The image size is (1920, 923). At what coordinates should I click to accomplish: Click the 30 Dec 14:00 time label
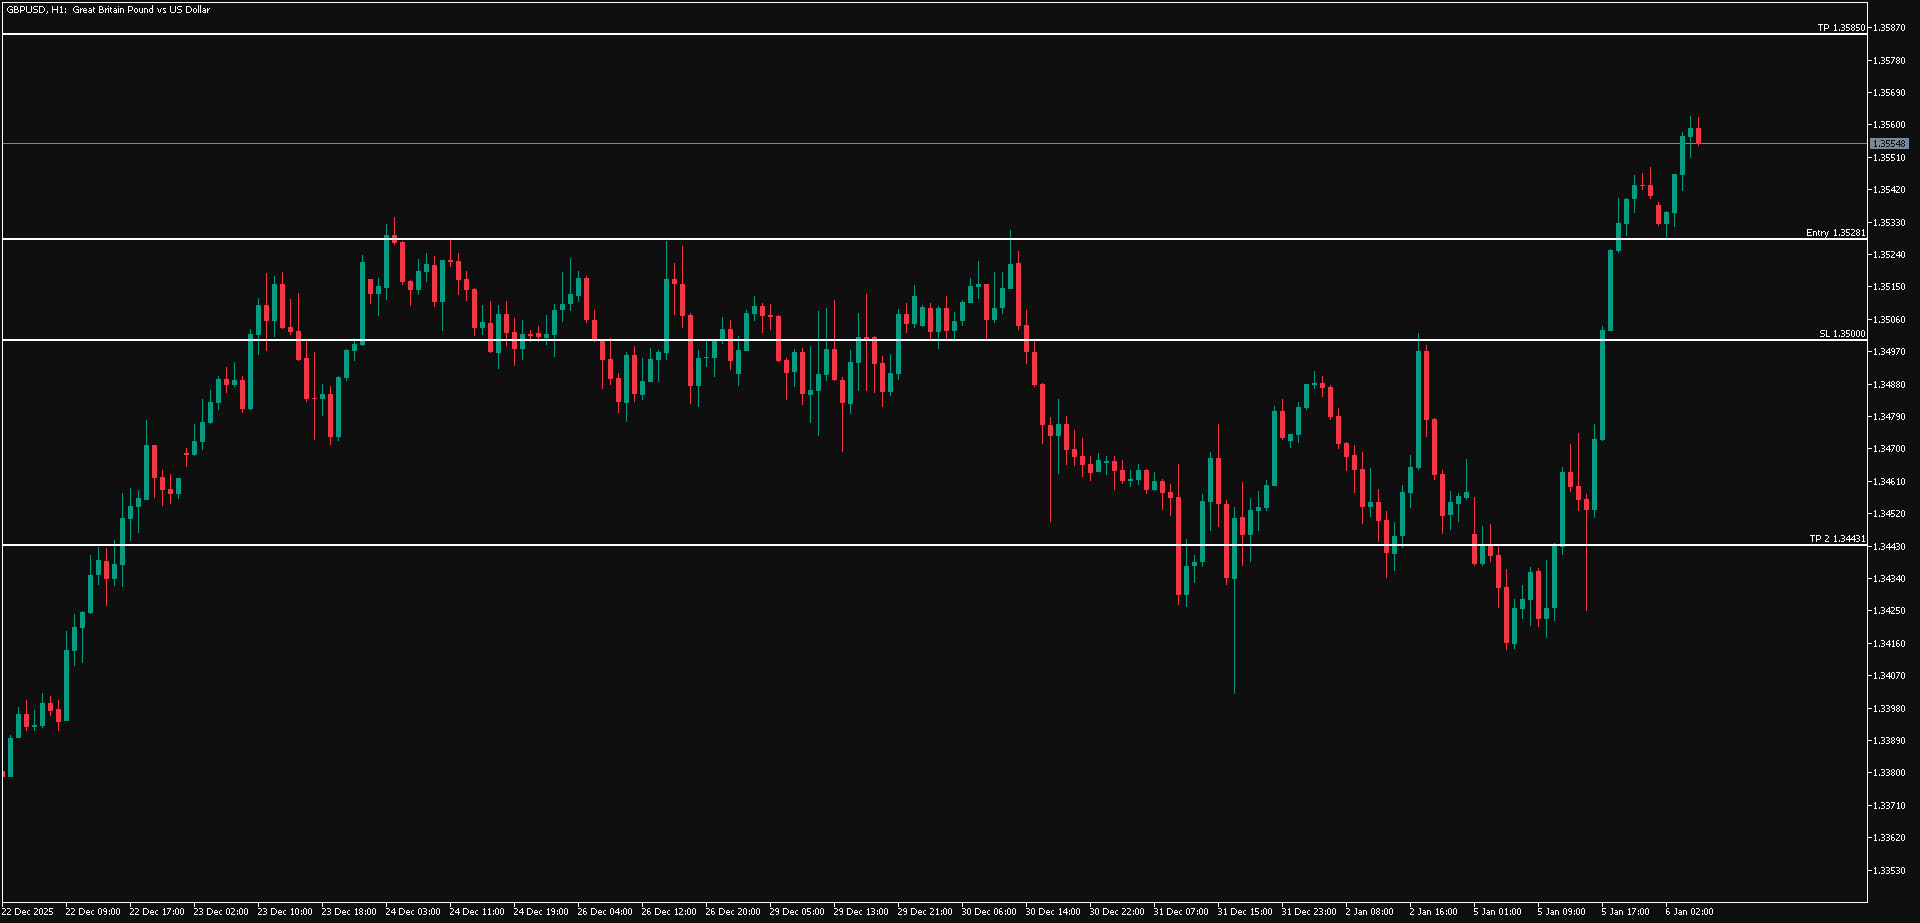pos(1052,912)
